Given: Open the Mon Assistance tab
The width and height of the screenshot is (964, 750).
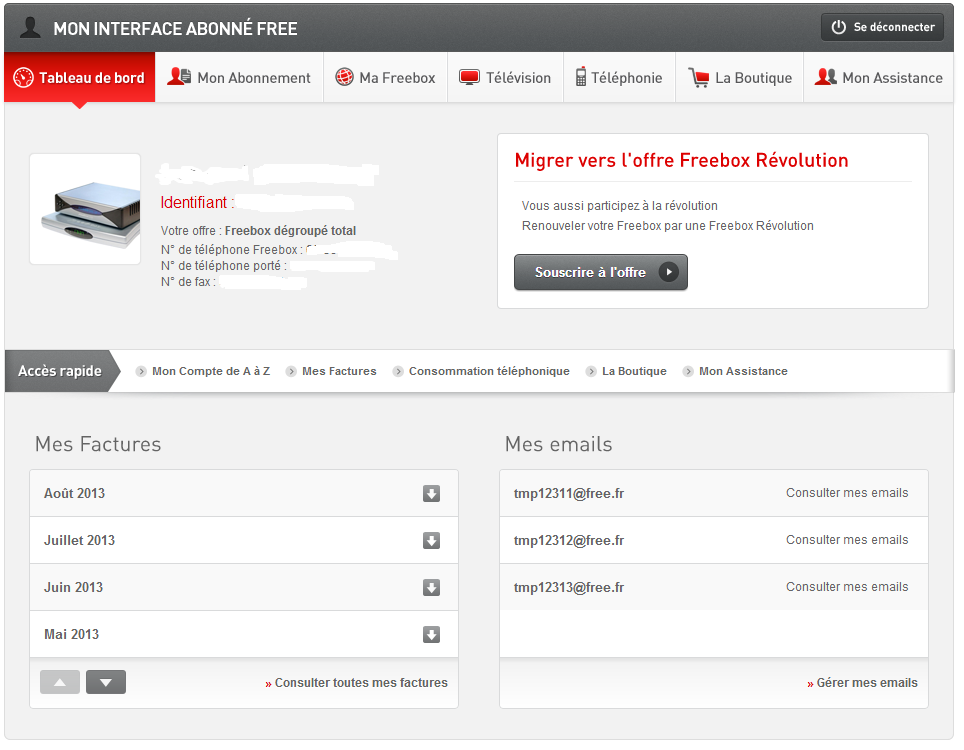Looking at the screenshot, I should [x=879, y=78].
